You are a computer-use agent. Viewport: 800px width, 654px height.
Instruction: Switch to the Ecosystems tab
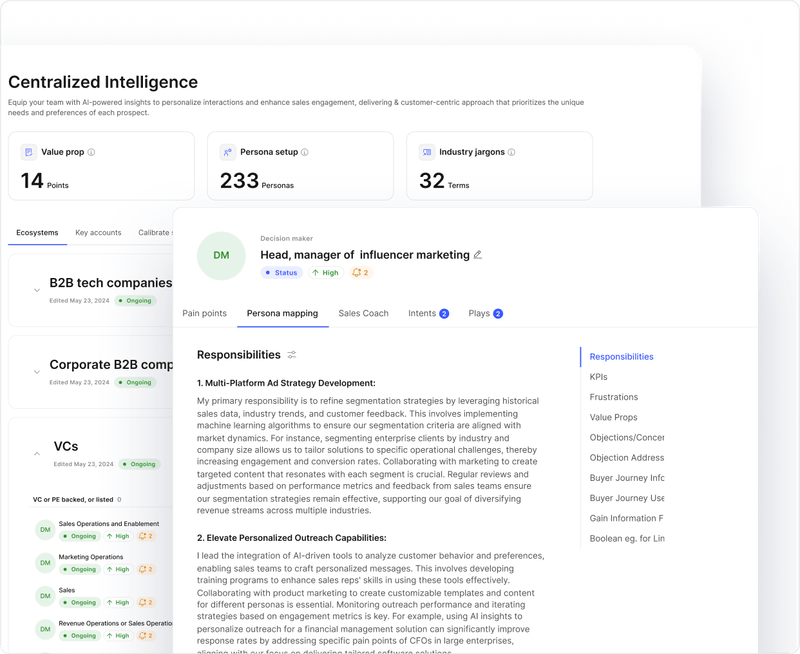point(37,233)
